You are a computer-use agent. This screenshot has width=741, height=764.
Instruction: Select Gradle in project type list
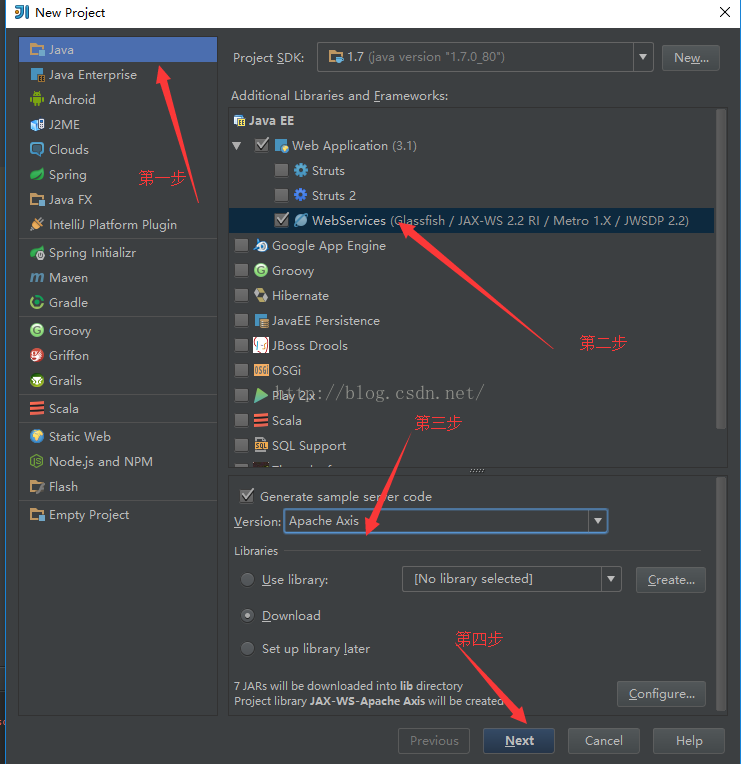click(118, 302)
